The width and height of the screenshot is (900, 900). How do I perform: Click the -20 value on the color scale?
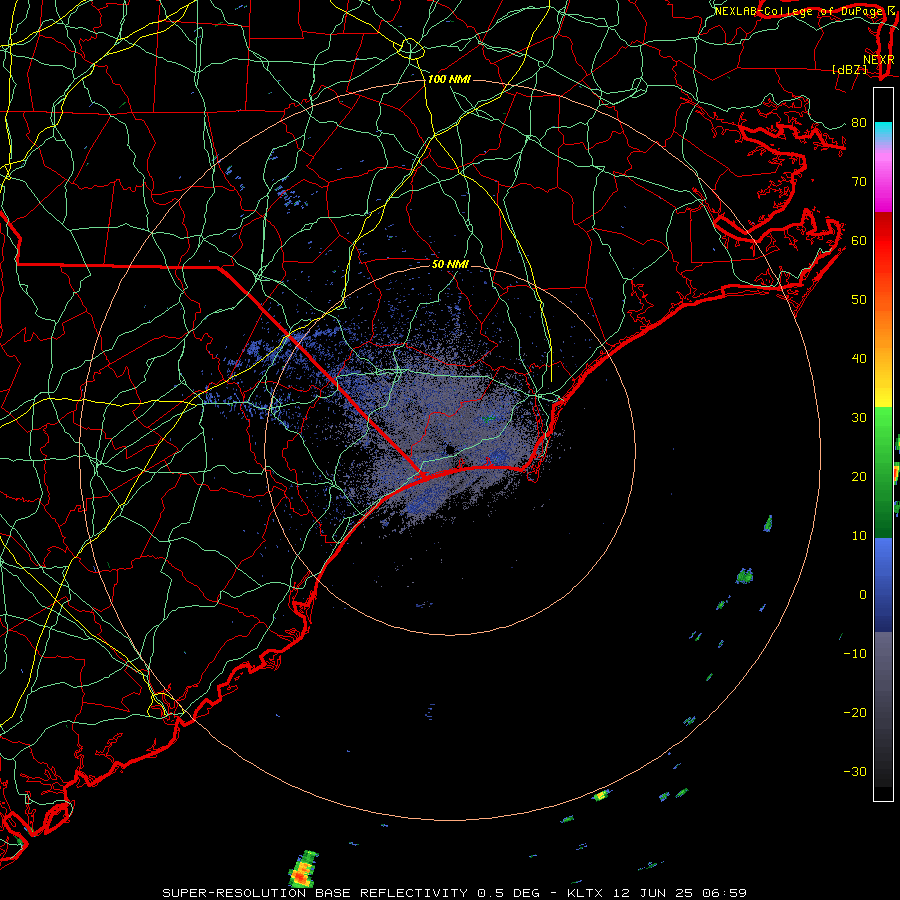coord(855,712)
